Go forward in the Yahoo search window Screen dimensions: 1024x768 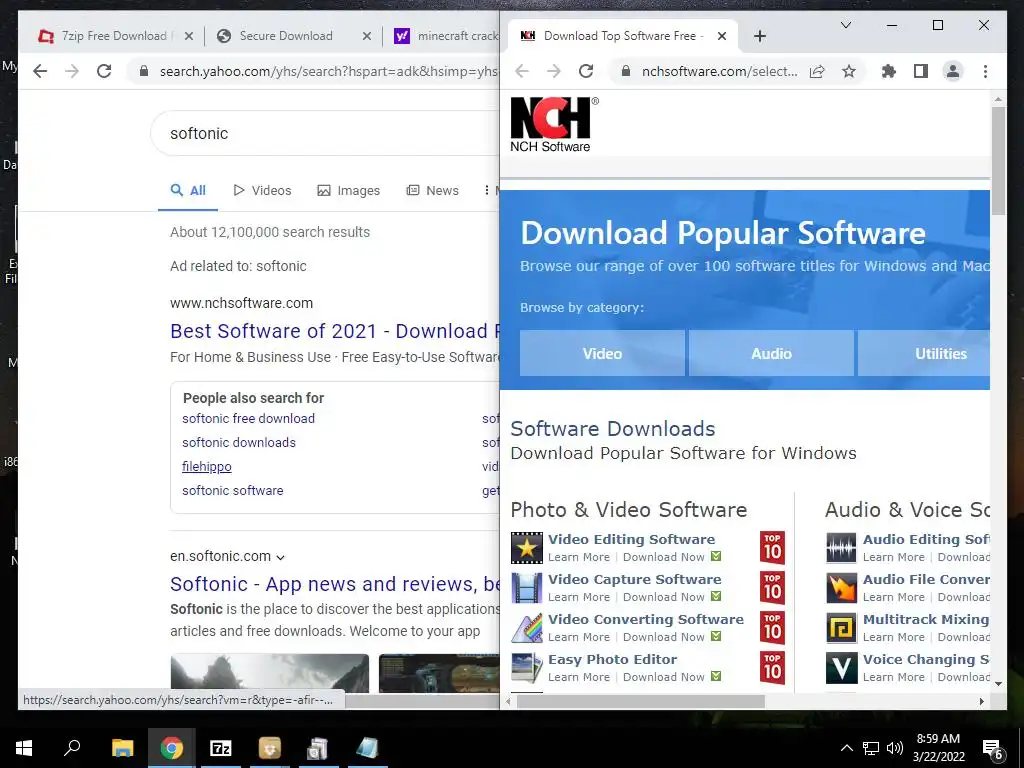pyautogui.click(x=72, y=71)
